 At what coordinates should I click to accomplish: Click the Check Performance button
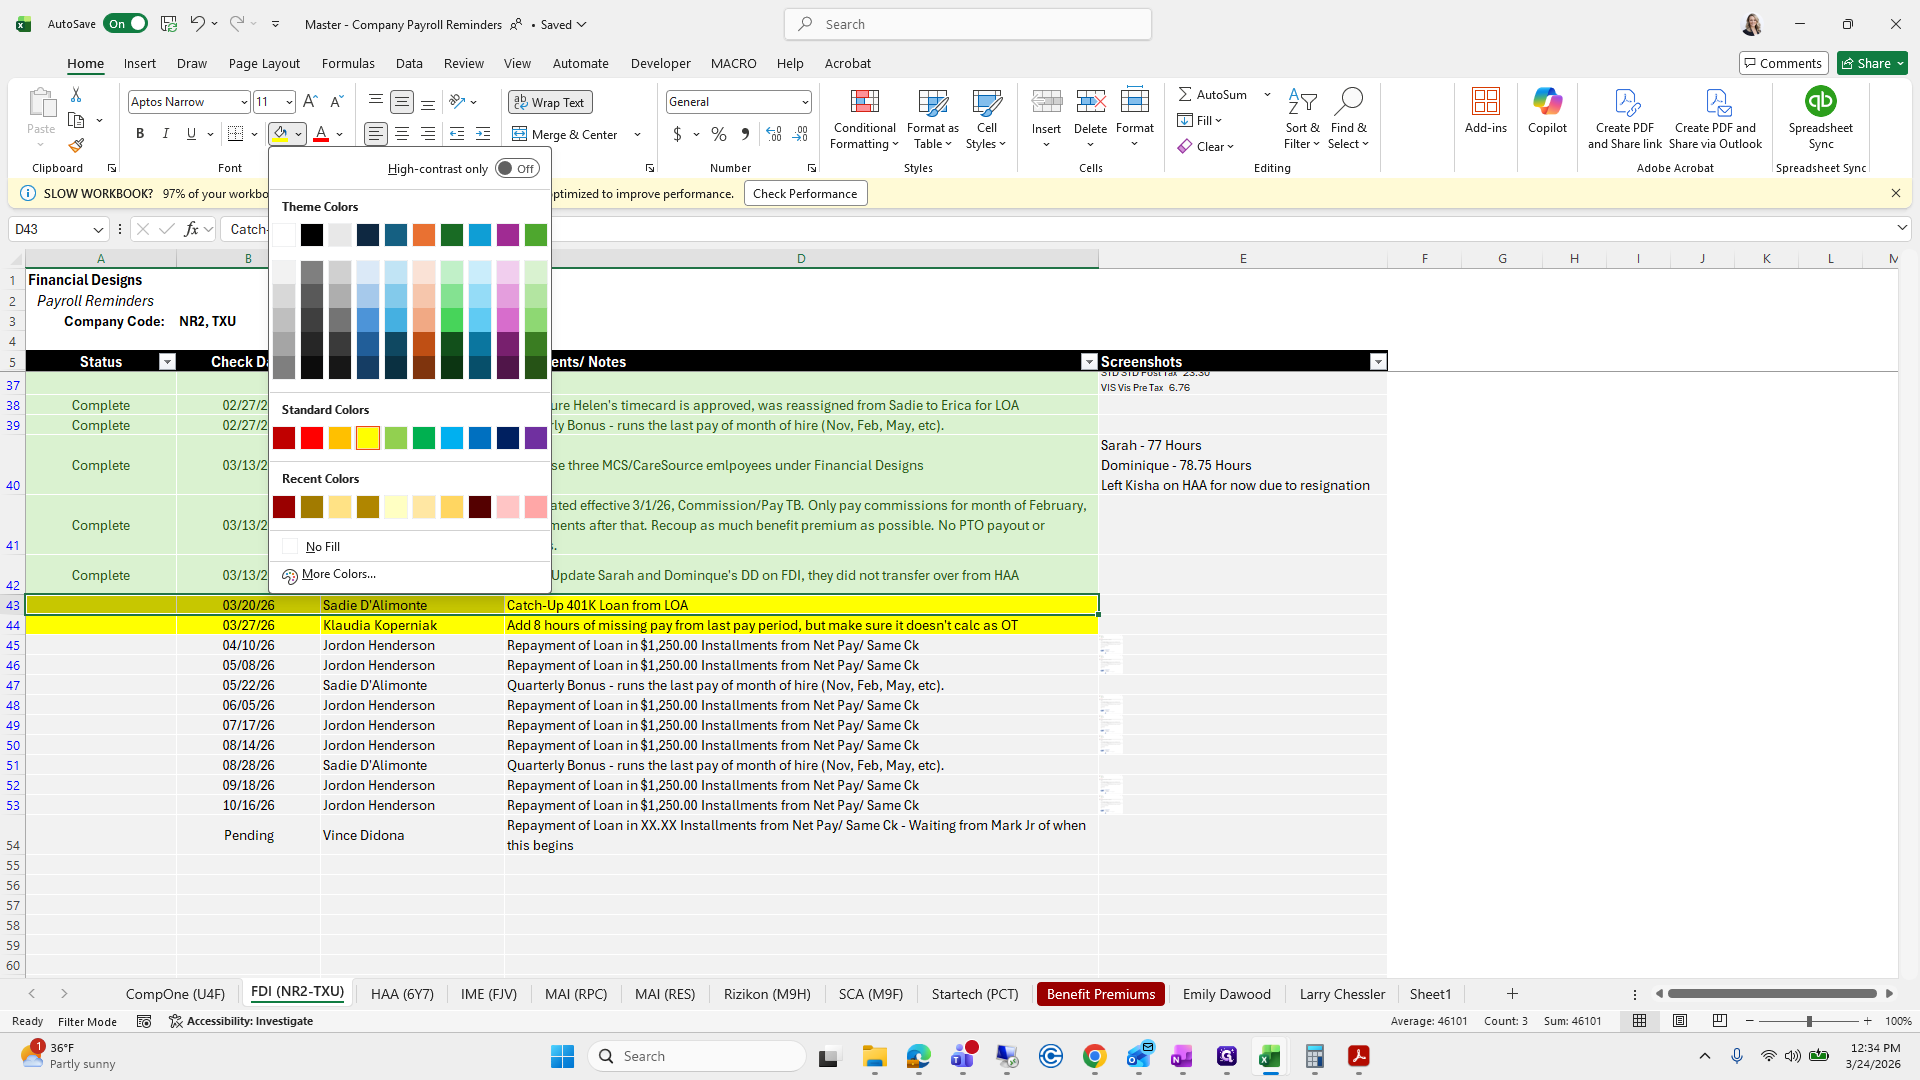[805, 194]
